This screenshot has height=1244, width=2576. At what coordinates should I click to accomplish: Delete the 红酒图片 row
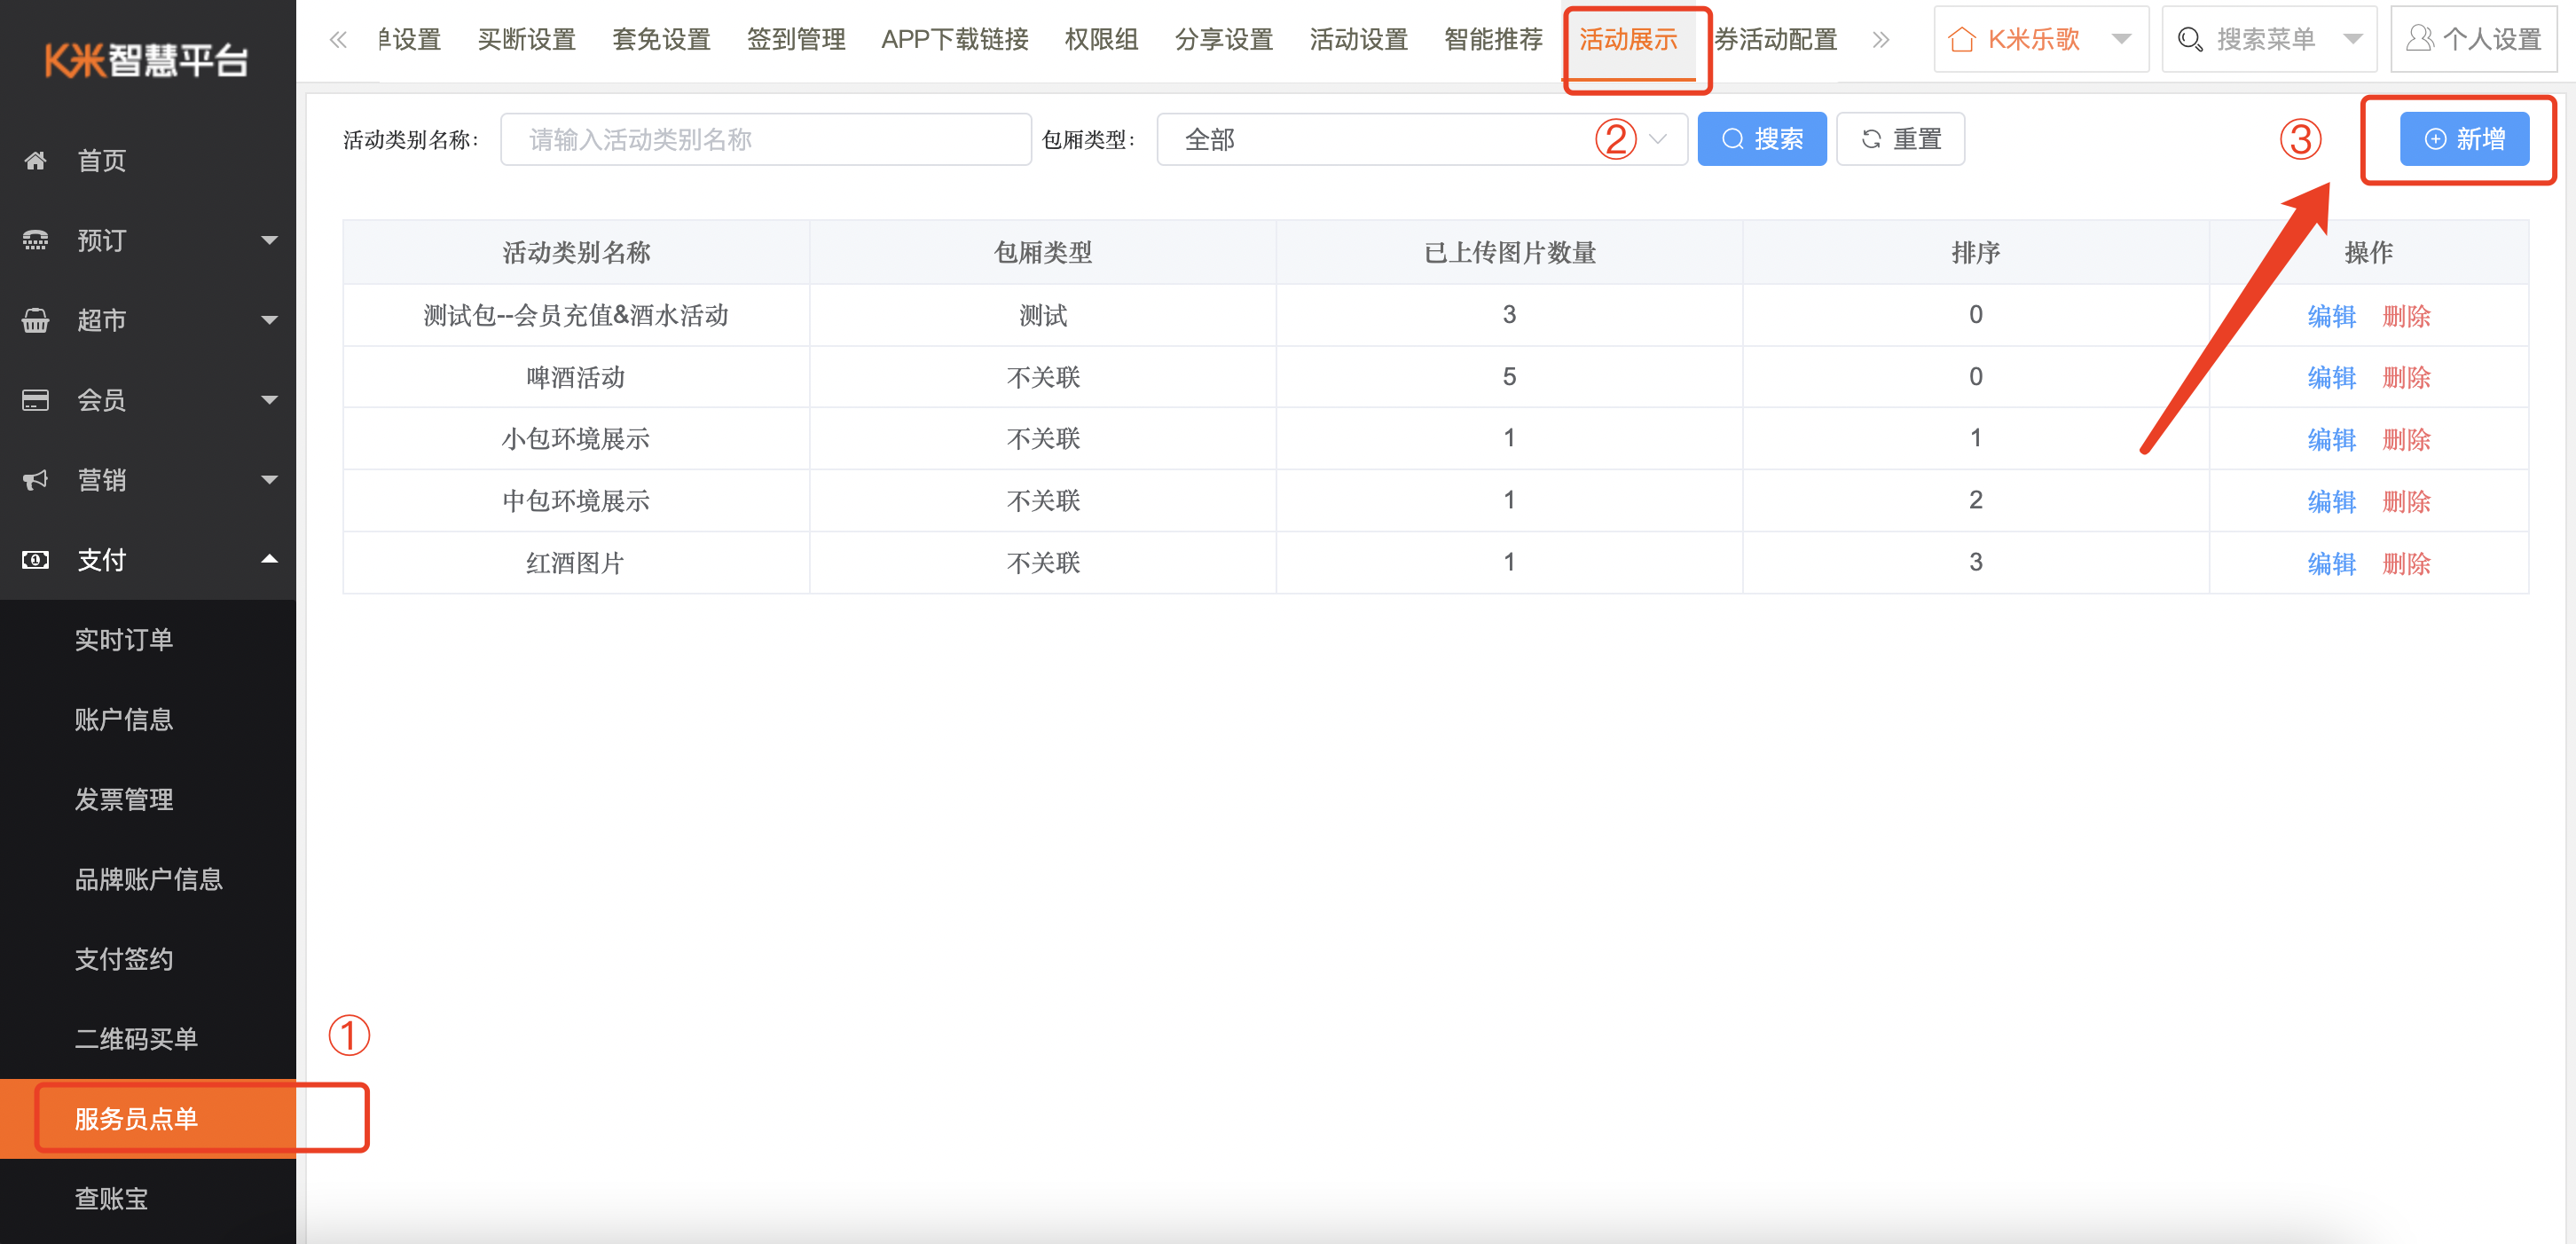[2407, 563]
